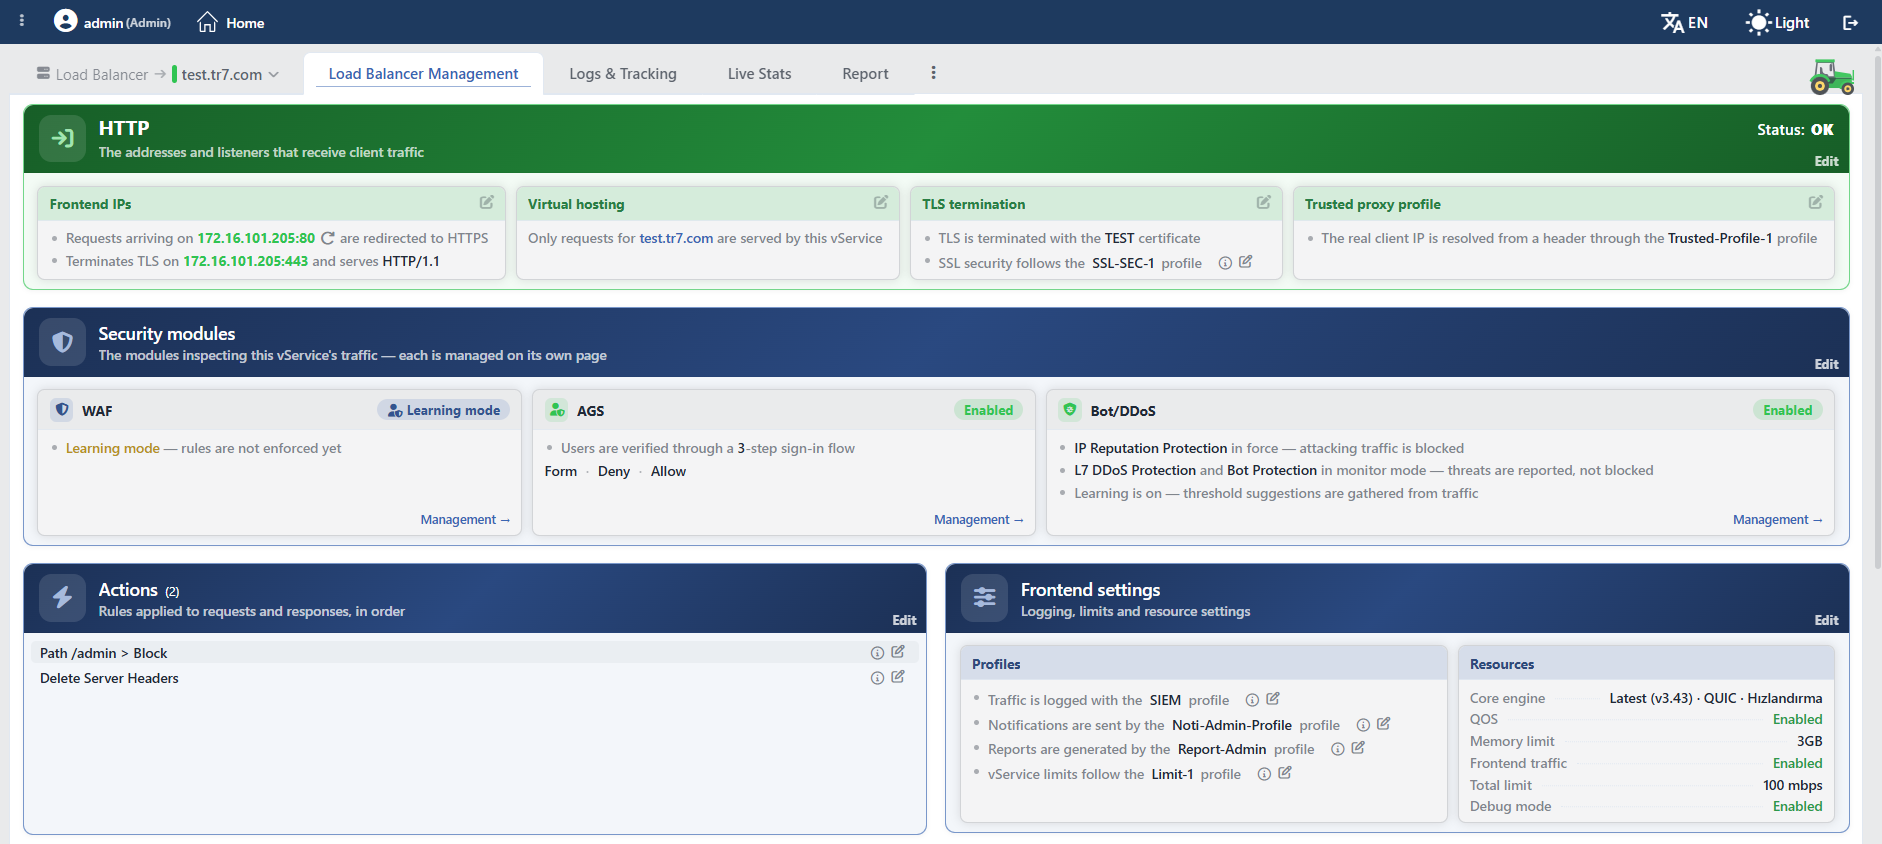Click the page's vertical scrollbar

click(1876, 310)
